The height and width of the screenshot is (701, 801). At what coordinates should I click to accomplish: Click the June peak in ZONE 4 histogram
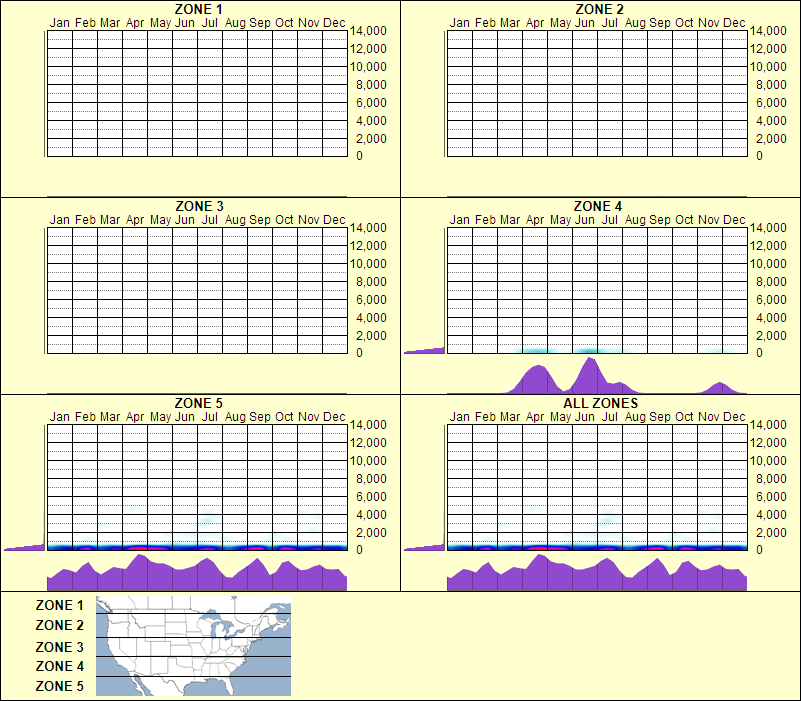click(x=590, y=370)
